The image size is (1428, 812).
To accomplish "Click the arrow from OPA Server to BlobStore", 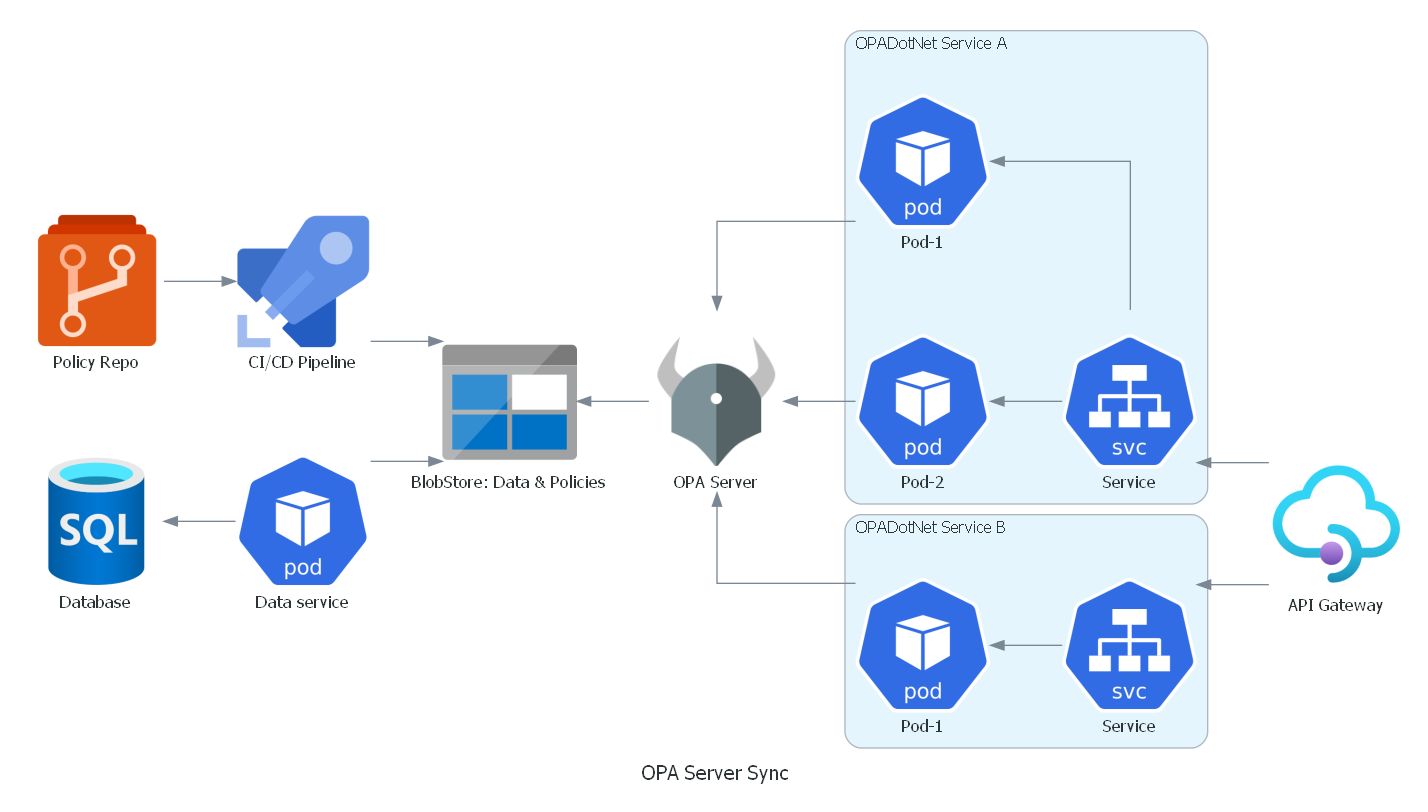I will tap(613, 402).
